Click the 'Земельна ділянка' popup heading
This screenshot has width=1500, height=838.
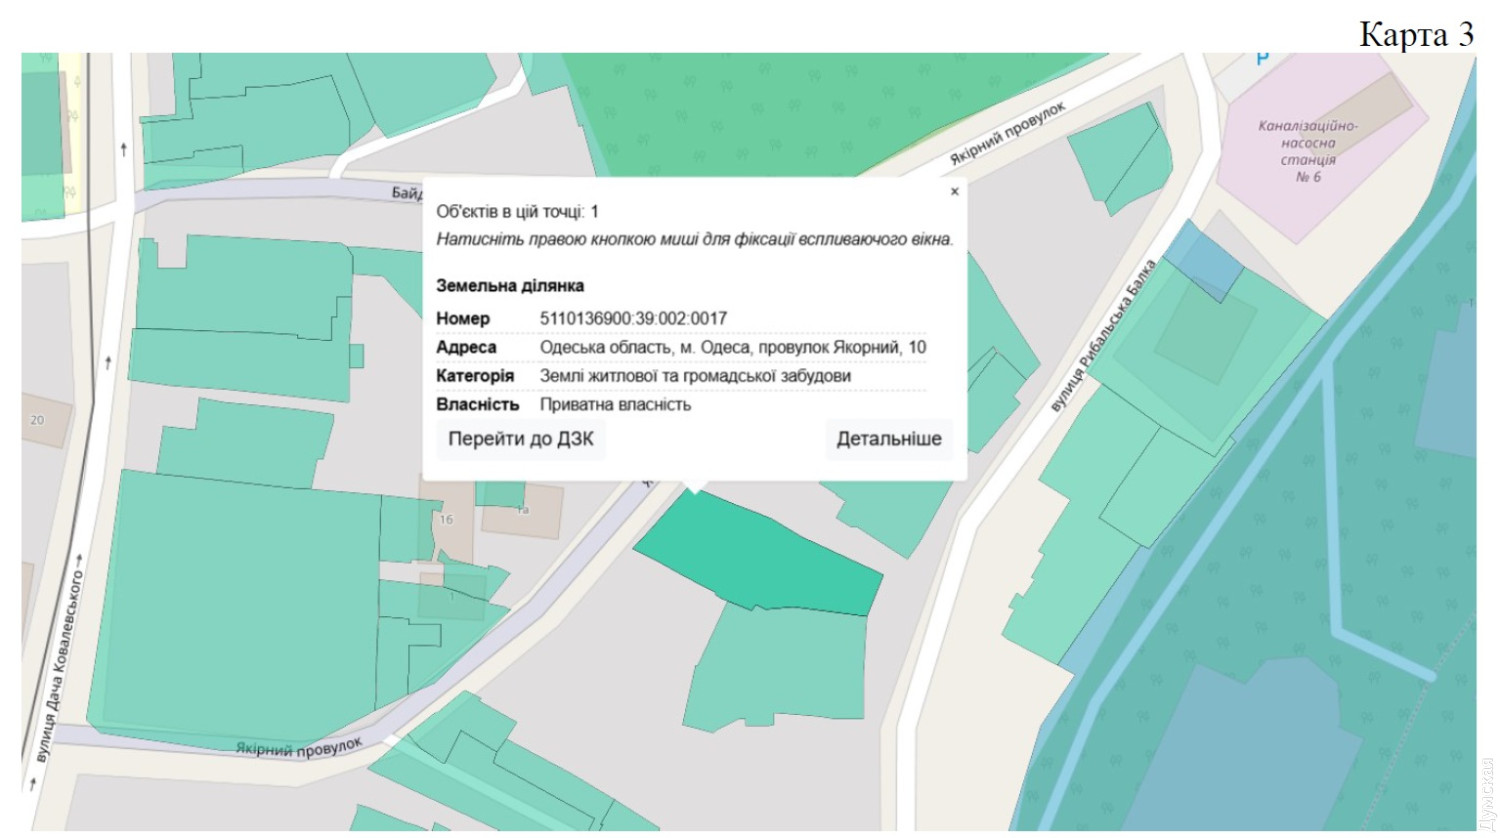(x=510, y=286)
